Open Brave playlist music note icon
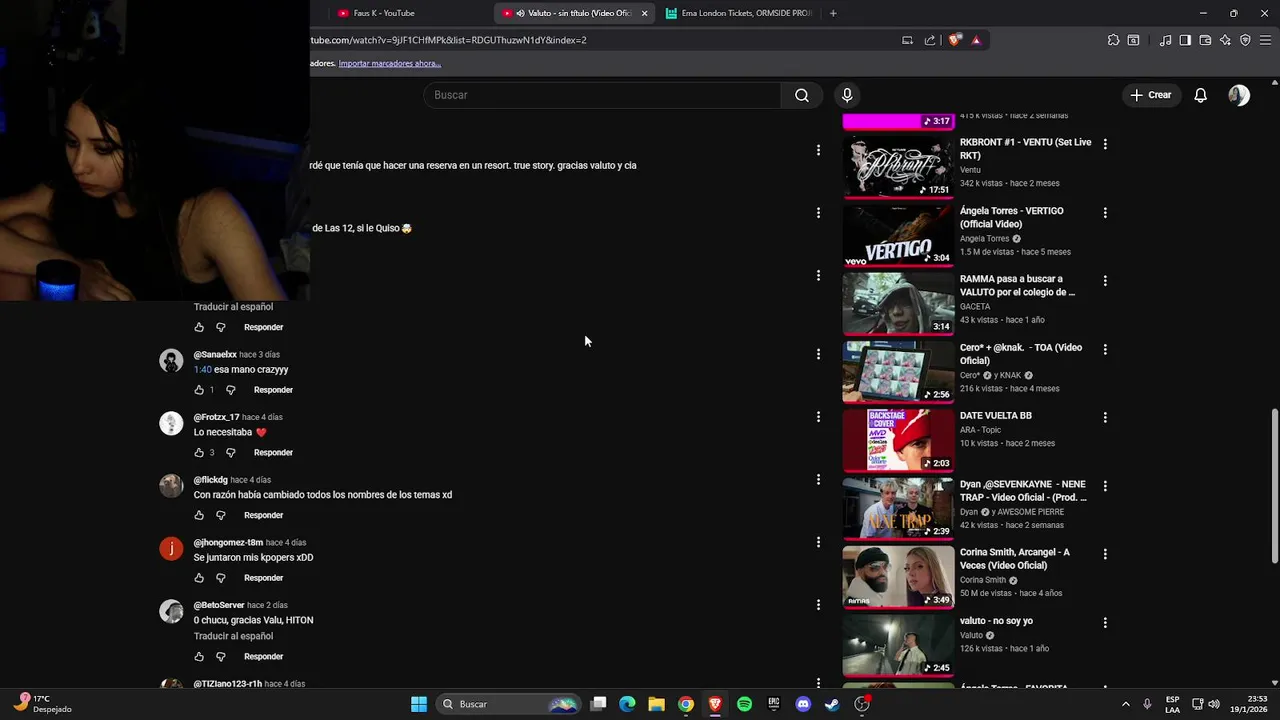This screenshot has height=720, width=1280. tap(1165, 40)
